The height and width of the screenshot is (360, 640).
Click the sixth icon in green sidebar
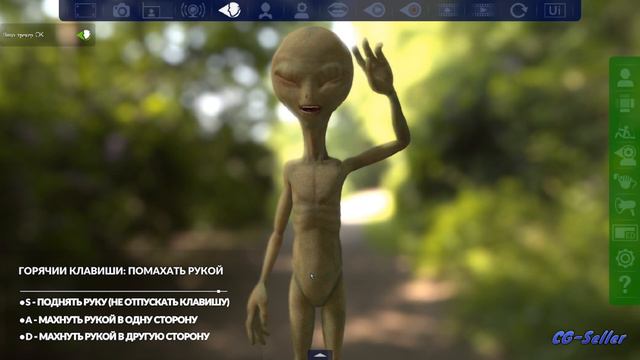(625, 207)
